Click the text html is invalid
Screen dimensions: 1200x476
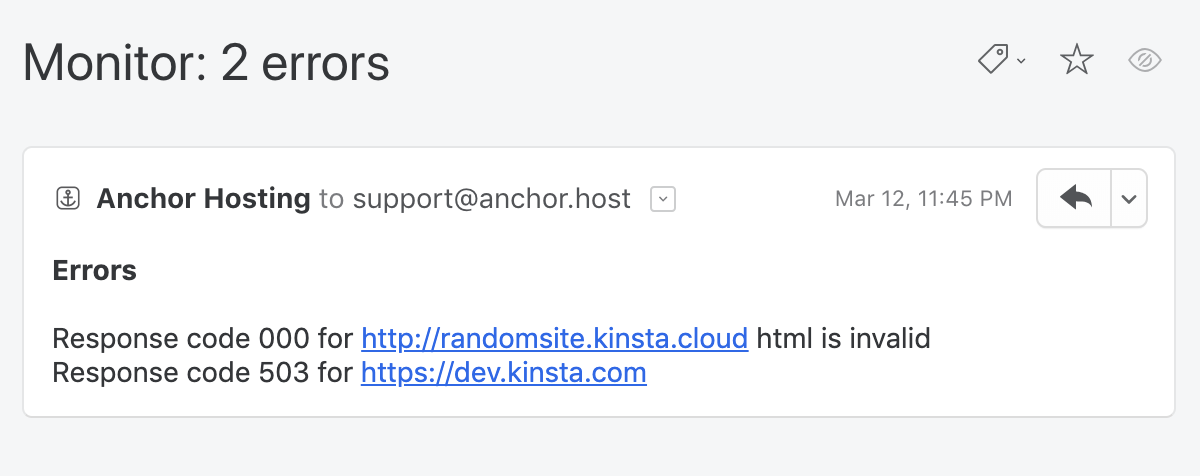point(844,339)
